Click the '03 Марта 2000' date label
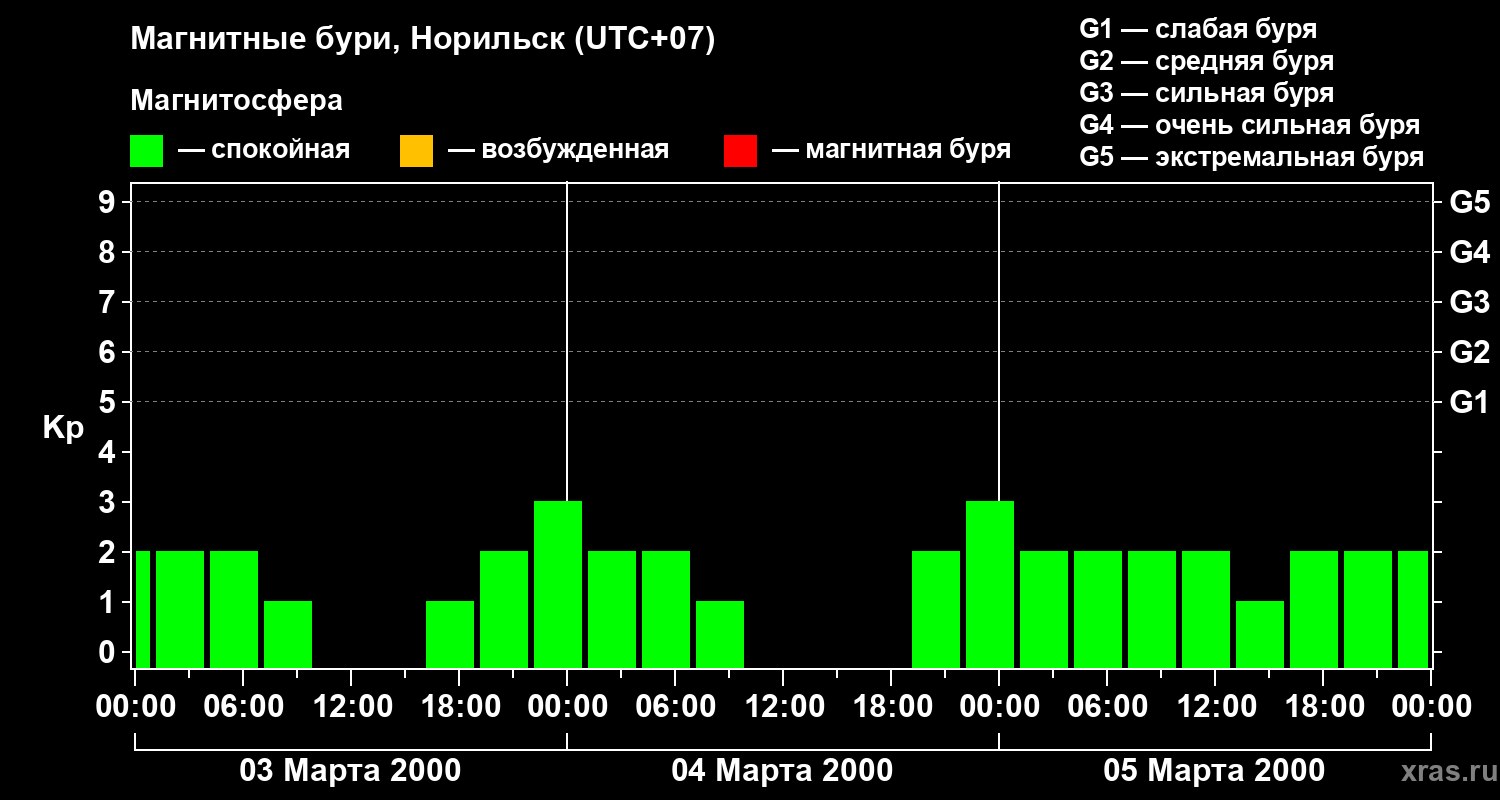 (350, 771)
